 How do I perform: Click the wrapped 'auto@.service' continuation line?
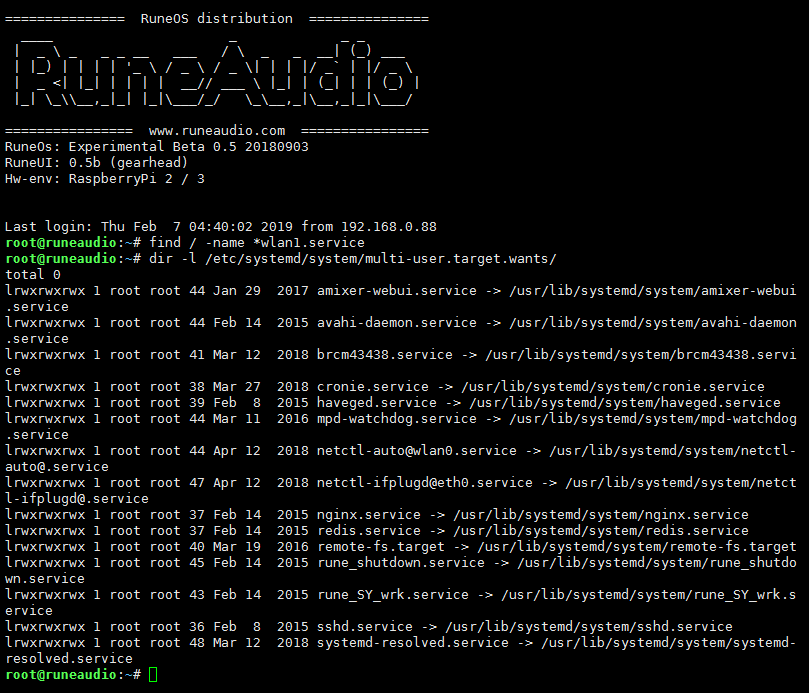[57, 467]
